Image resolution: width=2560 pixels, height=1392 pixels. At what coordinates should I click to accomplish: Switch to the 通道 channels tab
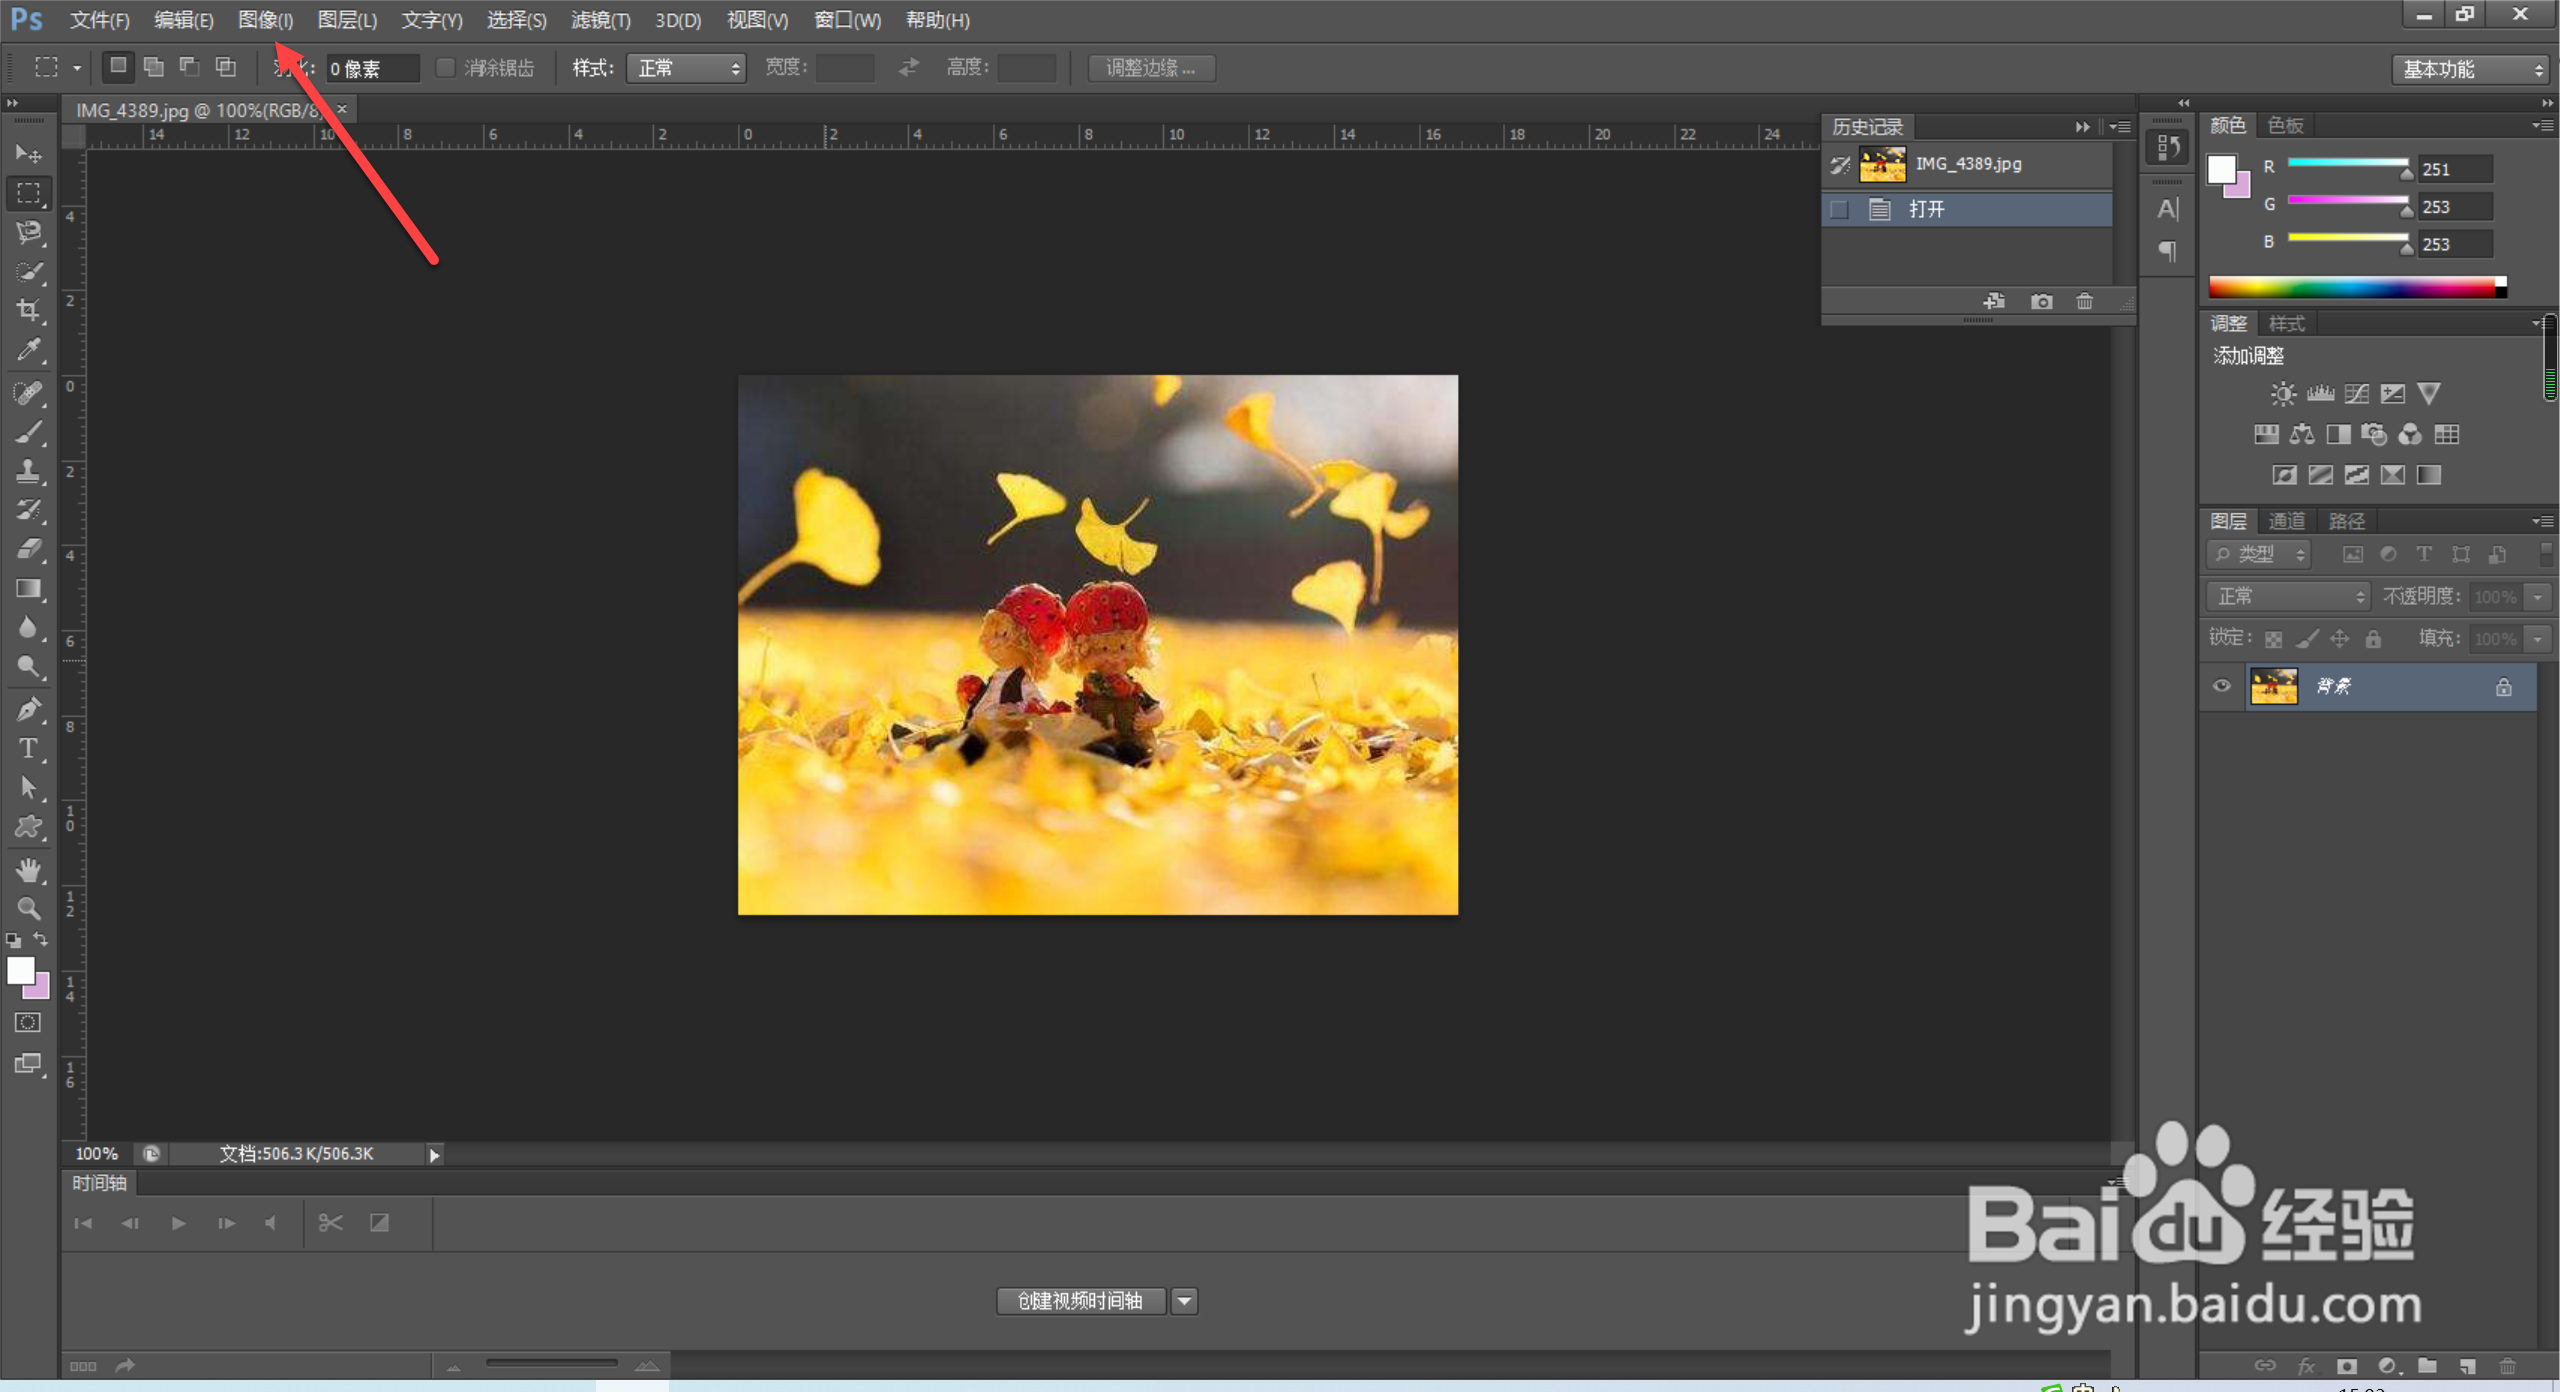[2286, 521]
